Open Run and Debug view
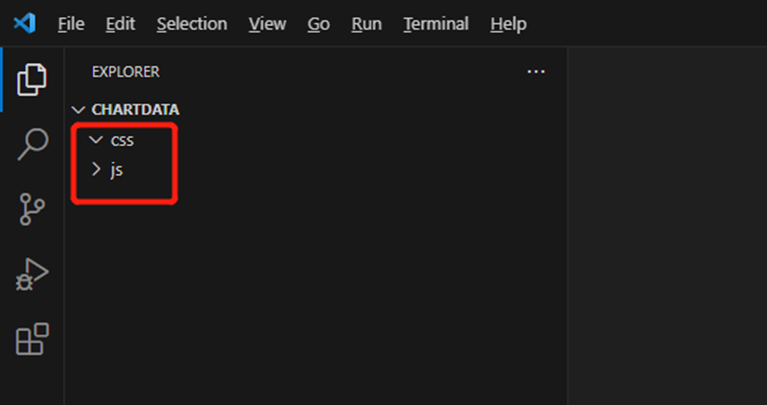Image resolution: width=767 pixels, height=405 pixels. click(x=32, y=274)
